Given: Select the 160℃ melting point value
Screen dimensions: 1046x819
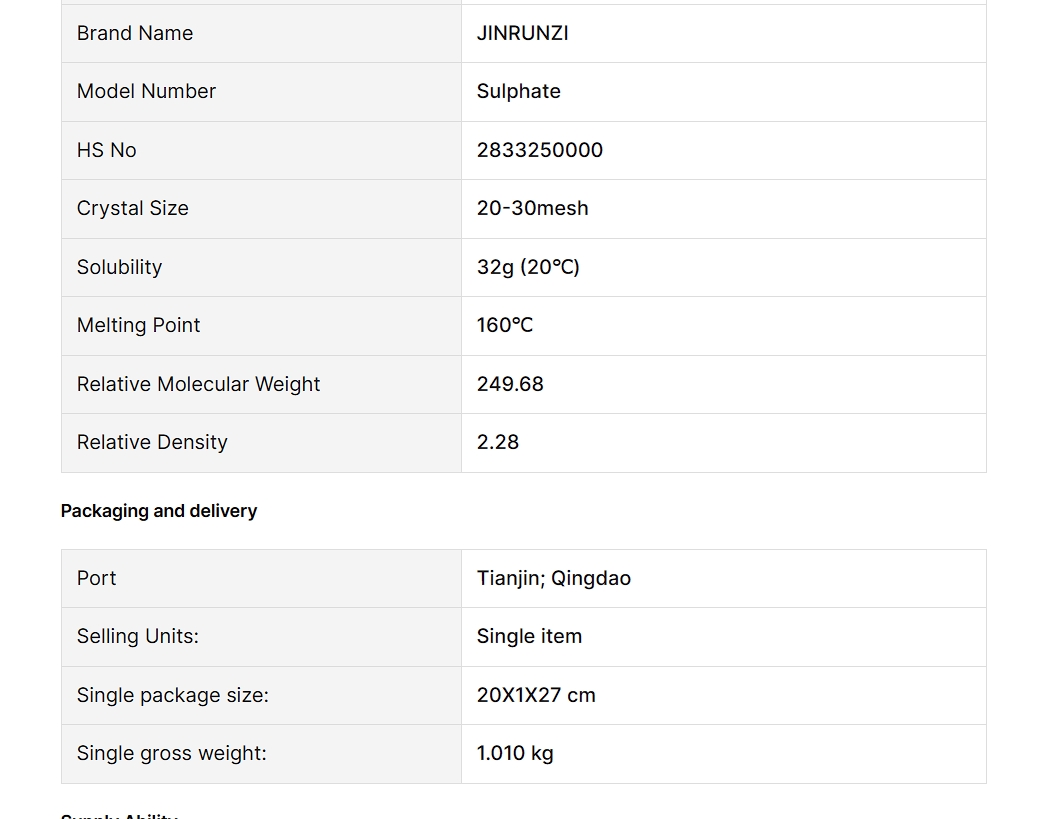Looking at the screenshot, I should [505, 325].
